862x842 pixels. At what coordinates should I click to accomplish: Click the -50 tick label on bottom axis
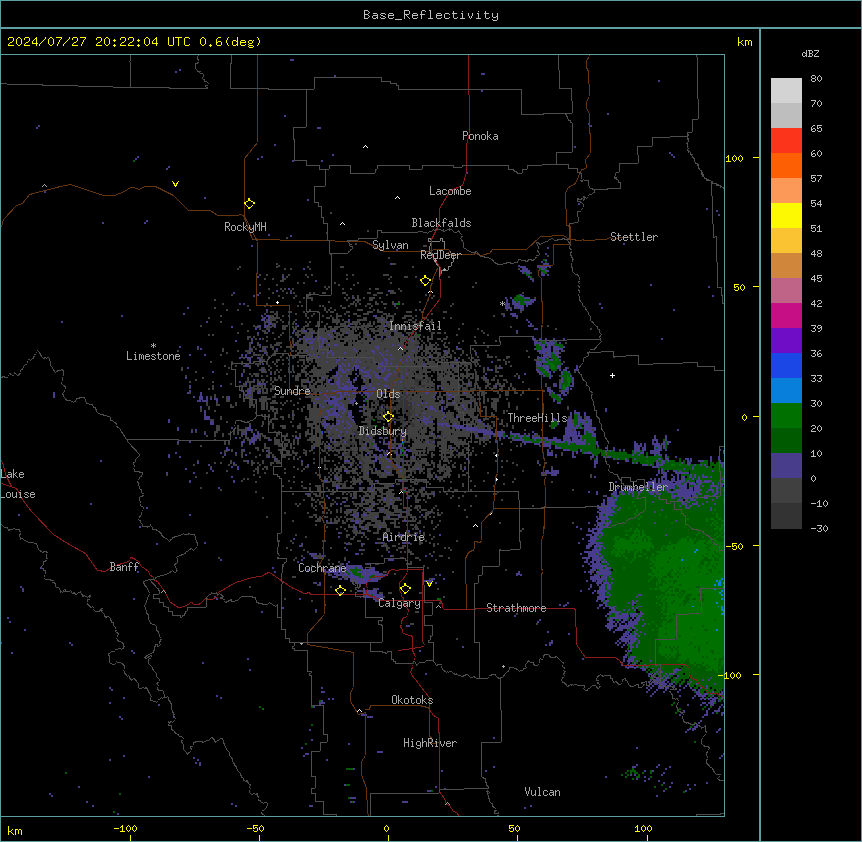(255, 828)
